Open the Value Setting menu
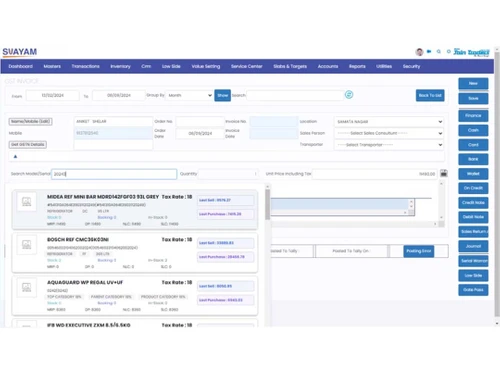Image resolution: width=500 pixels, height=375 pixels. 206,66
